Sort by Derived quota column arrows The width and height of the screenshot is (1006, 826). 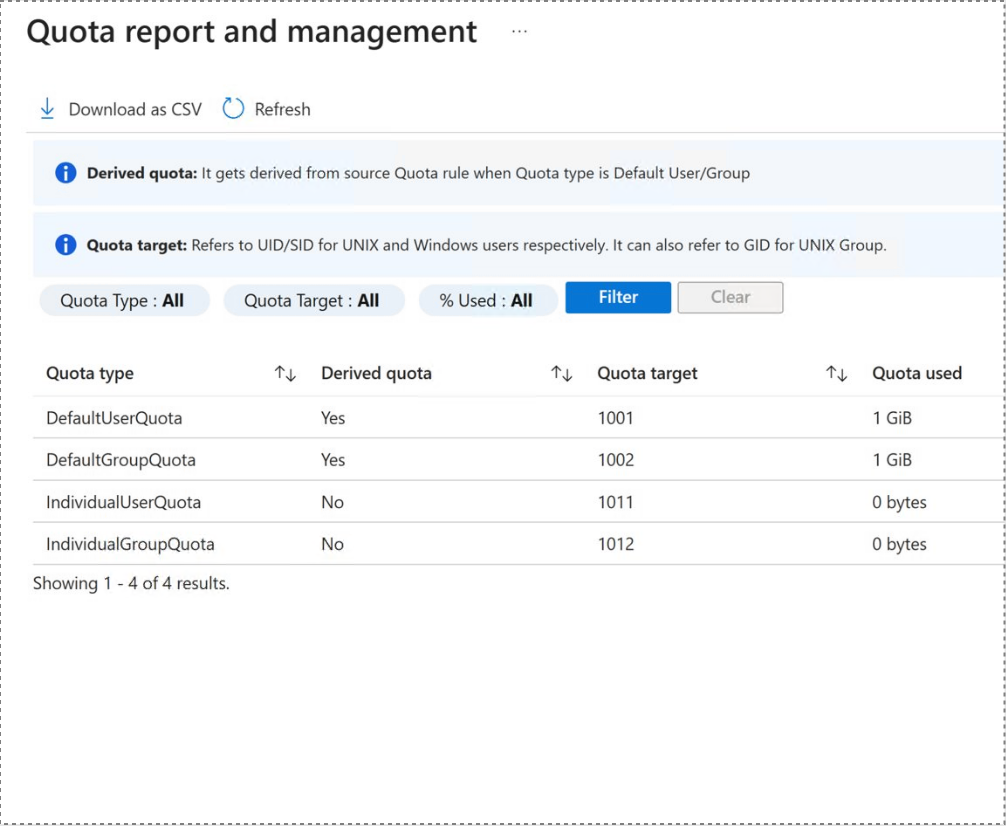(561, 374)
